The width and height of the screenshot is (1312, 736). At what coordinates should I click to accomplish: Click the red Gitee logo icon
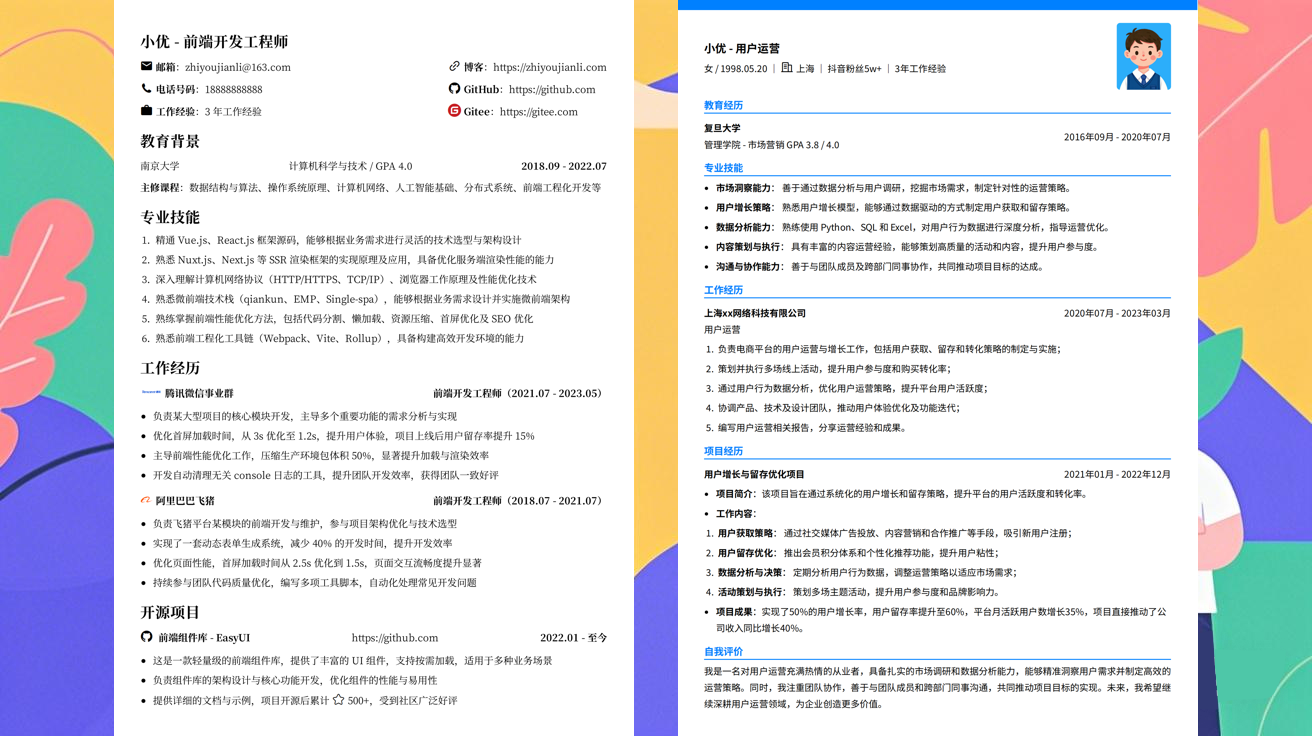[454, 111]
